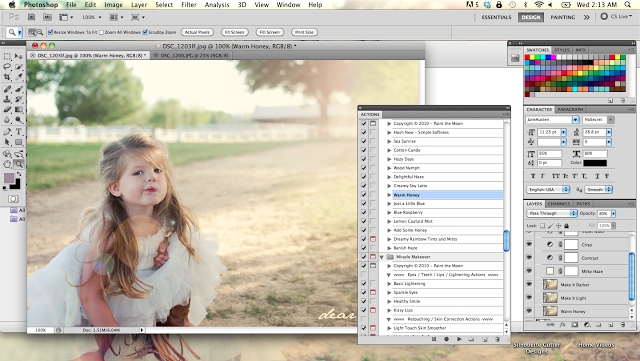Collapse the Miracle Makeover action set
The image size is (640, 361).
tap(382, 257)
